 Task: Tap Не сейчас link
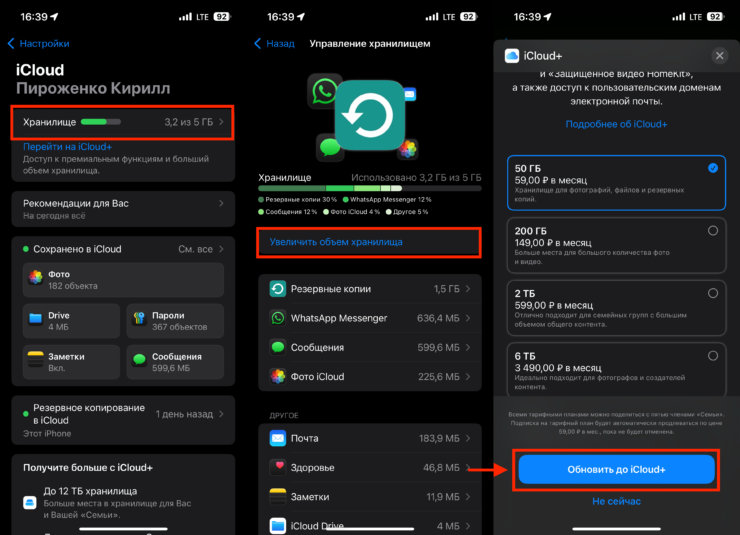616,501
